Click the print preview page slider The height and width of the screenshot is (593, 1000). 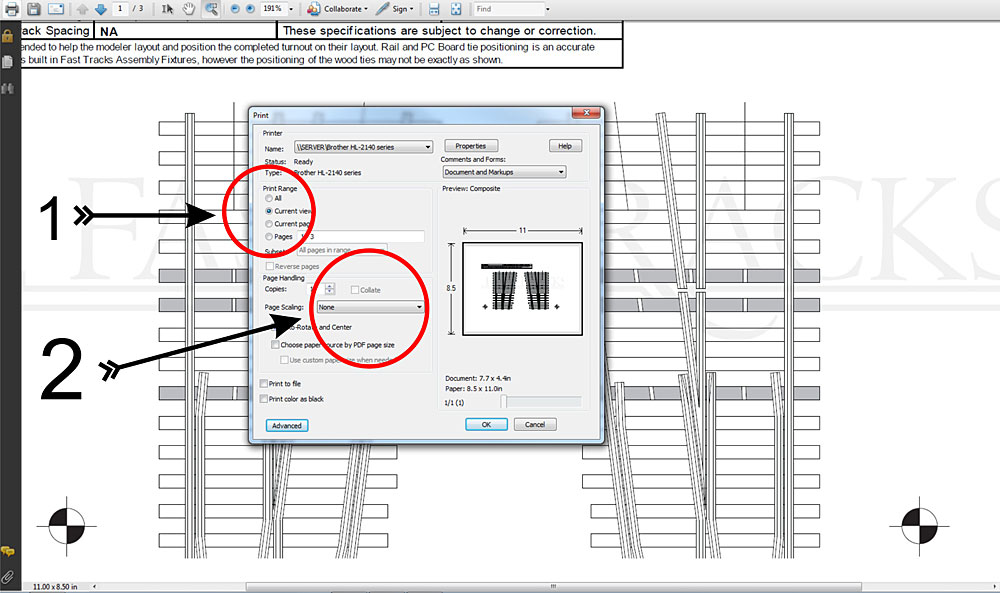[x=505, y=402]
